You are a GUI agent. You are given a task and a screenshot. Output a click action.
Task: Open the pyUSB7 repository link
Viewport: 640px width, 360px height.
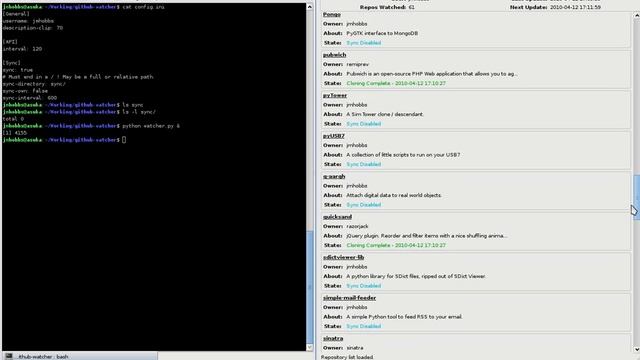pos(333,136)
